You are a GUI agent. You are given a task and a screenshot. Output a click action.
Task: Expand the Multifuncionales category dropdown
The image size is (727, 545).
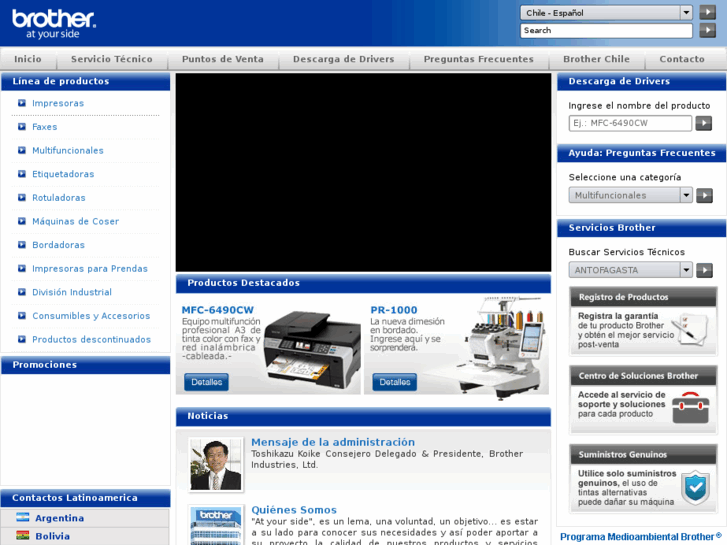[x=630, y=196]
